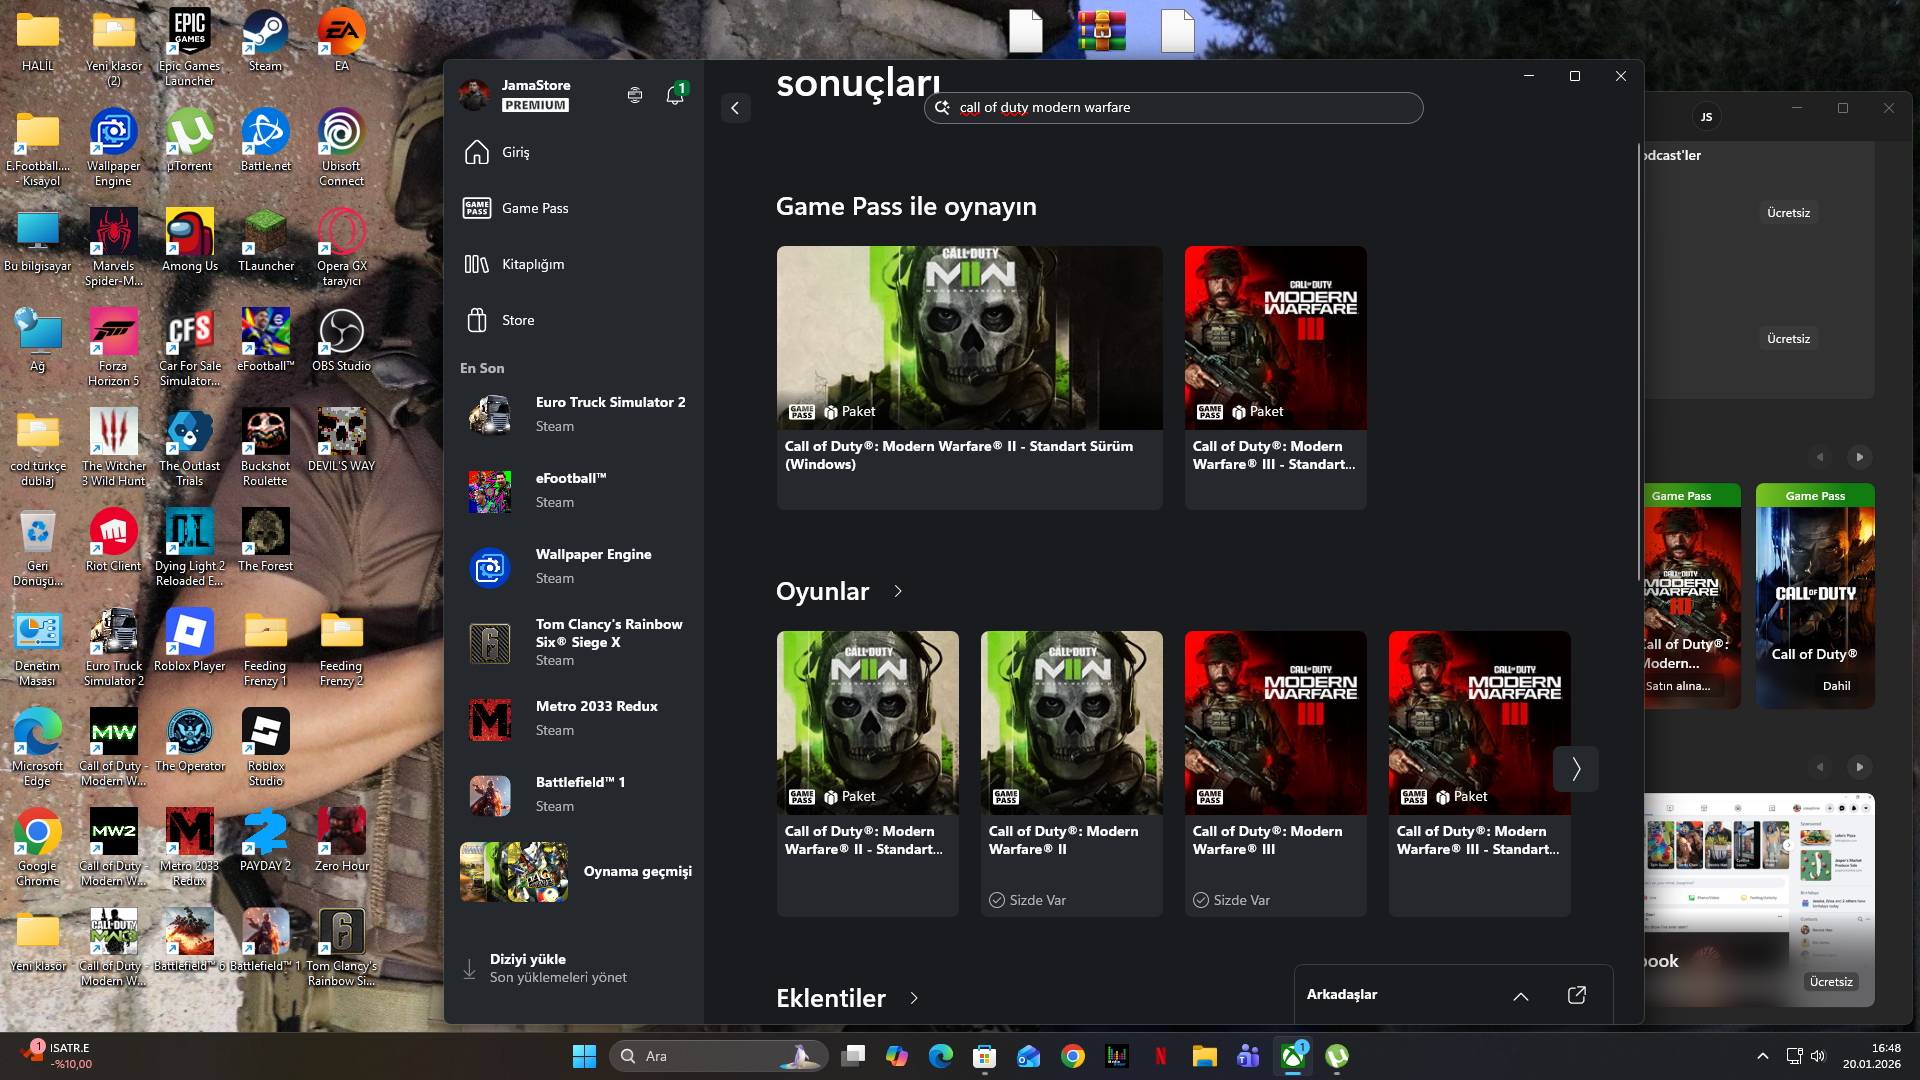Select Buckshot Roulette desktop icon

click(x=265, y=447)
